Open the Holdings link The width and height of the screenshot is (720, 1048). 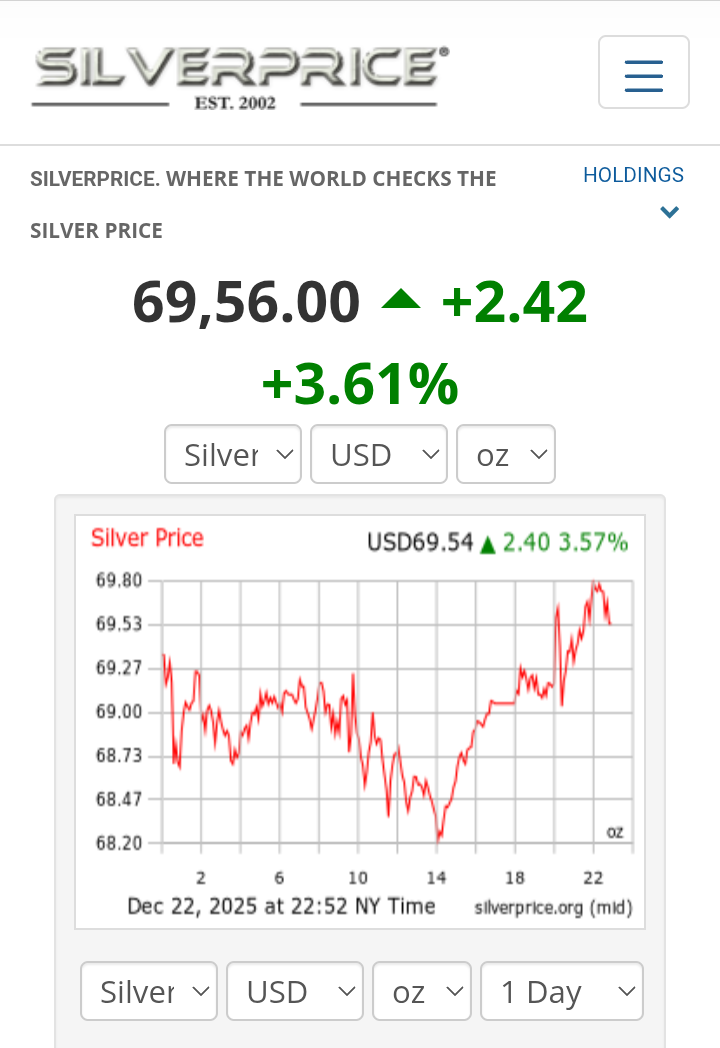[633, 175]
